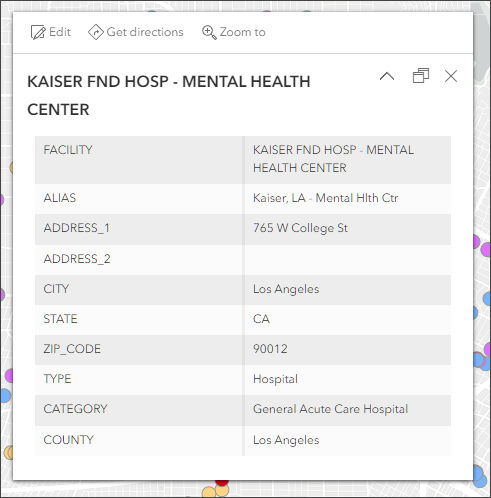This screenshot has width=491, height=498.
Task: Click the General Acute Care Hospital category value
Action: (x=330, y=409)
